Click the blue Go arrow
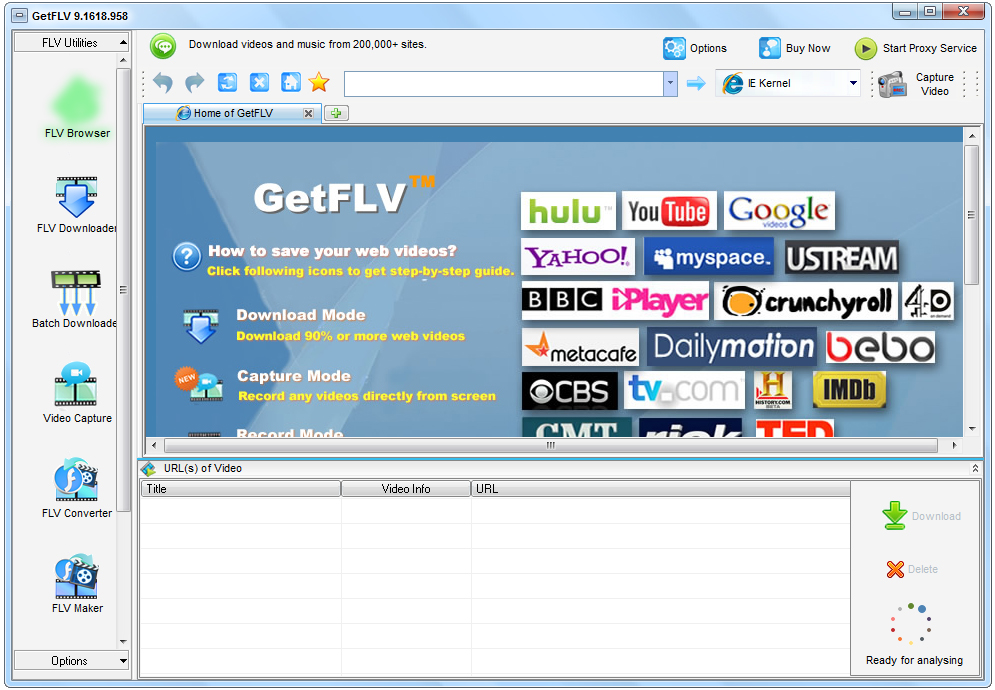The height and width of the screenshot is (690, 995). 696,83
